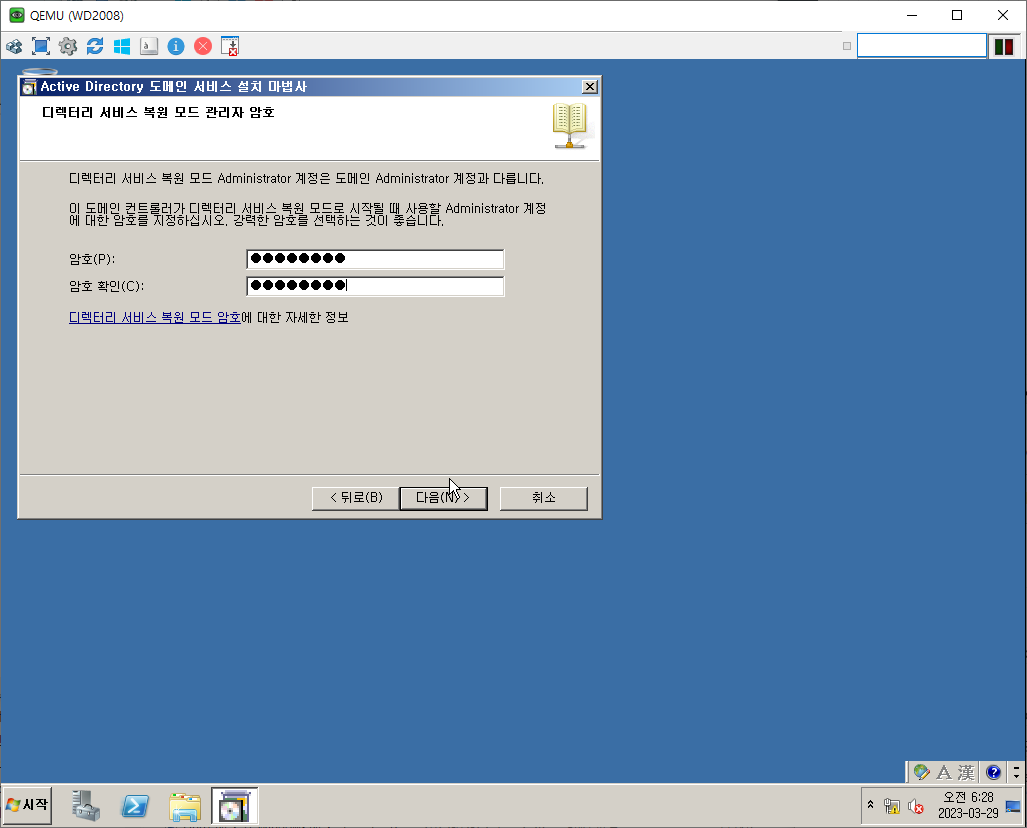Click the red circle X disconnect icon

tap(203, 47)
